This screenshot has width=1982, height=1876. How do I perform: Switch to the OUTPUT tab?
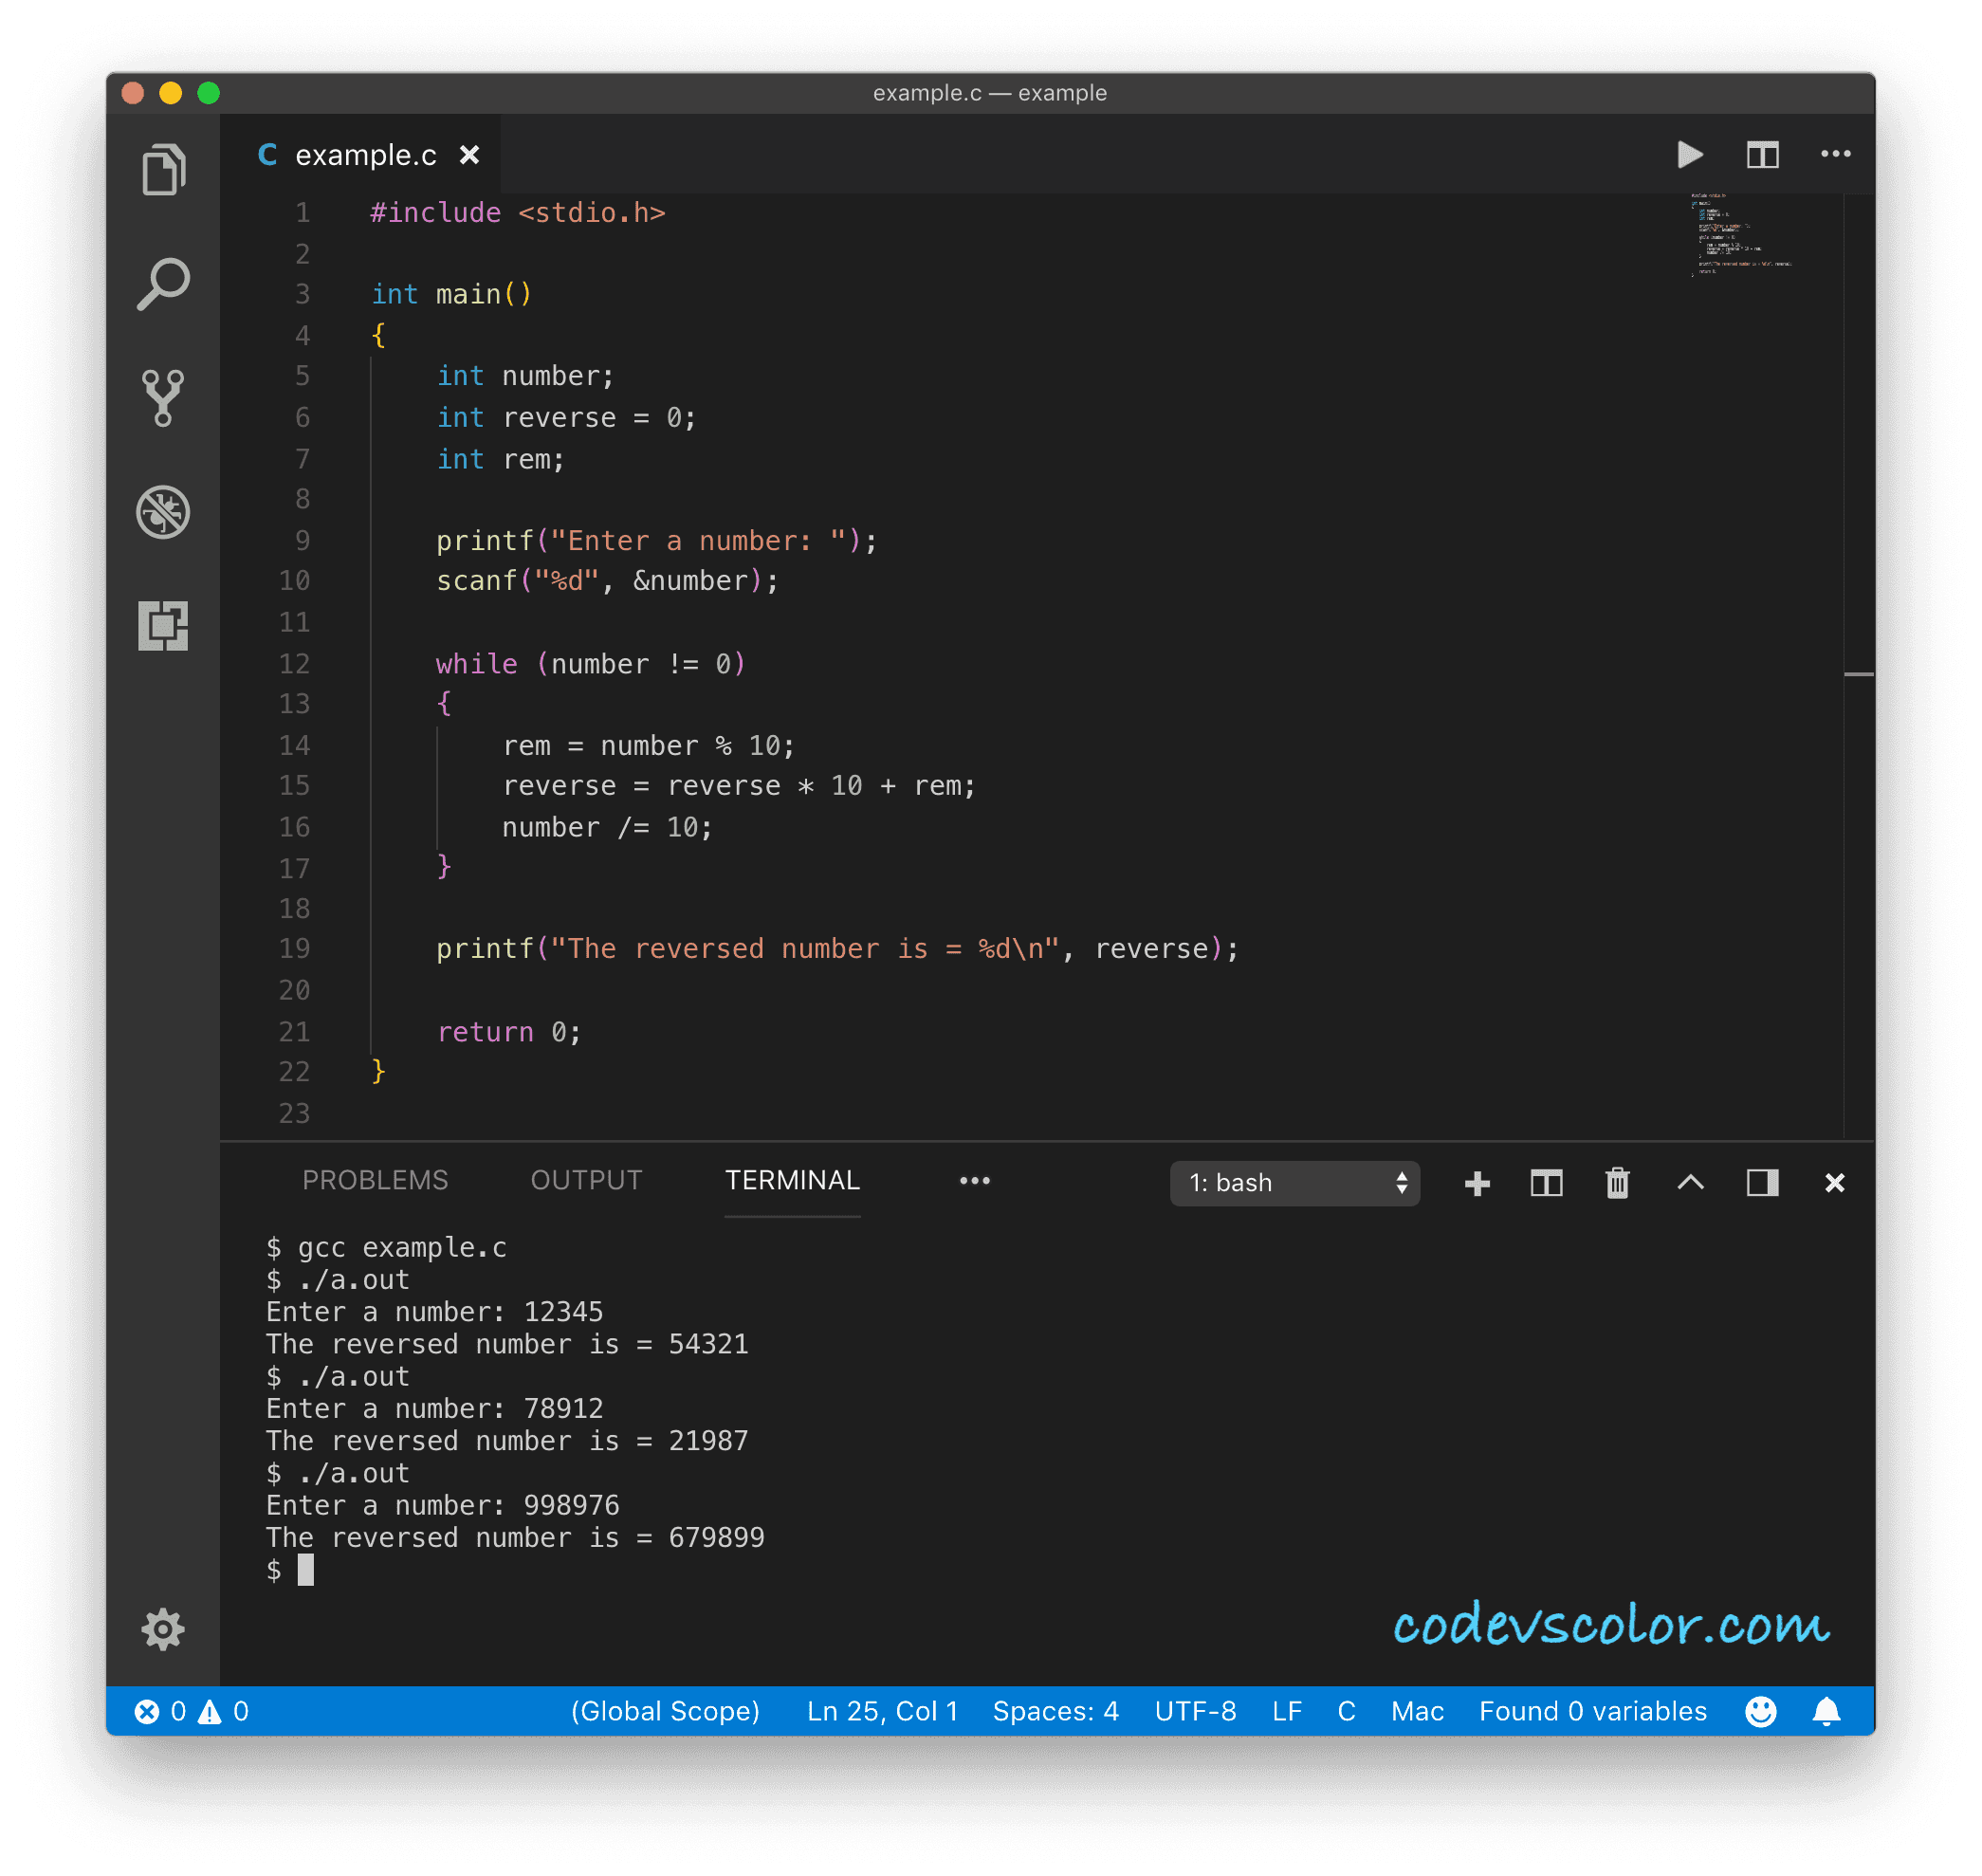click(586, 1180)
